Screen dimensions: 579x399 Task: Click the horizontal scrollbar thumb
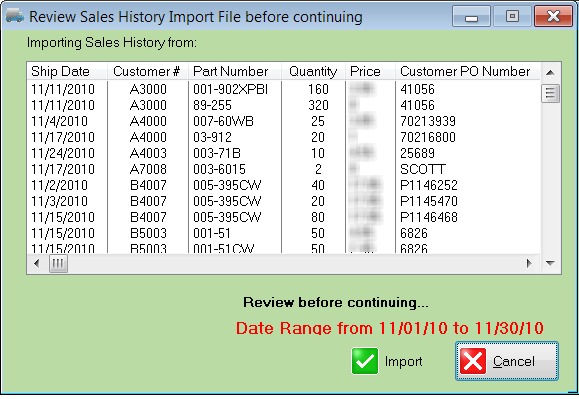[58, 264]
